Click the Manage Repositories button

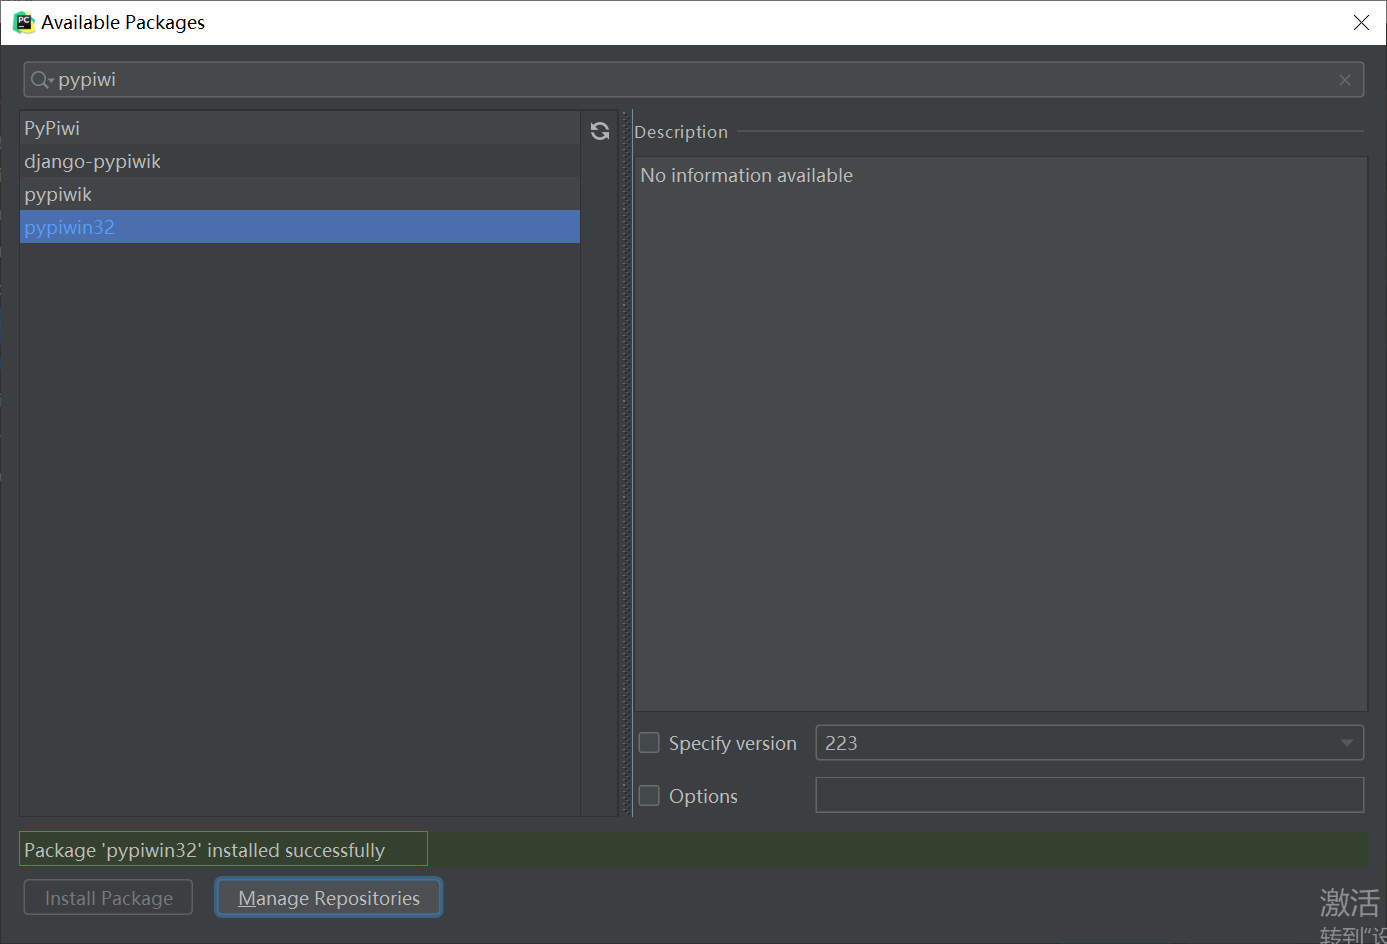329,898
